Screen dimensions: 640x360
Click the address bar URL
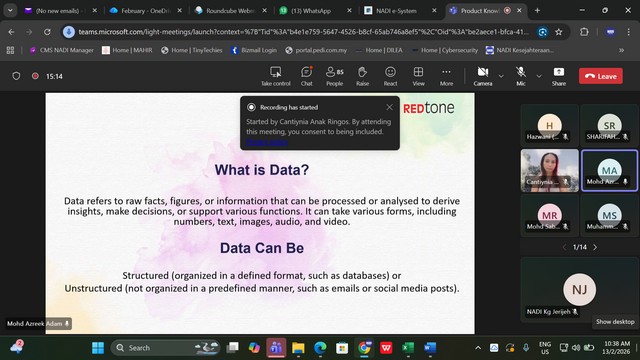click(x=303, y=32)
